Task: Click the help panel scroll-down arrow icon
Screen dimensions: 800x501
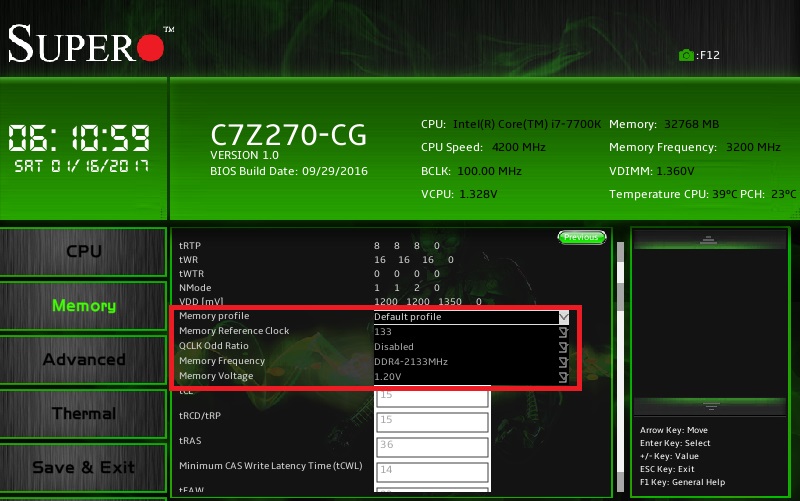Action: click(710, 406)
